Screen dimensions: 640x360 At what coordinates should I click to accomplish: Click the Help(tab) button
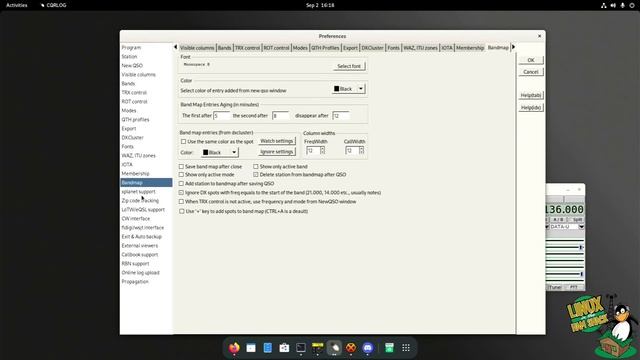click(531, 95)
